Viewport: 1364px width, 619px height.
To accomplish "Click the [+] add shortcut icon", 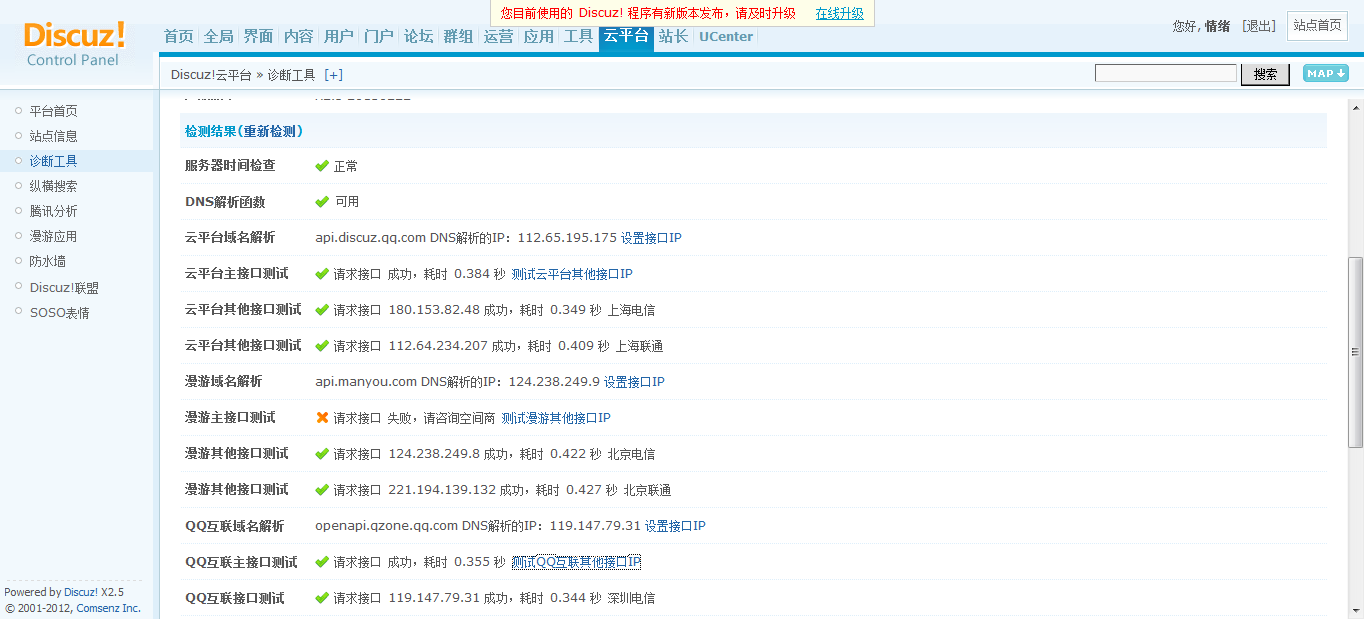I will coord(333,75).
